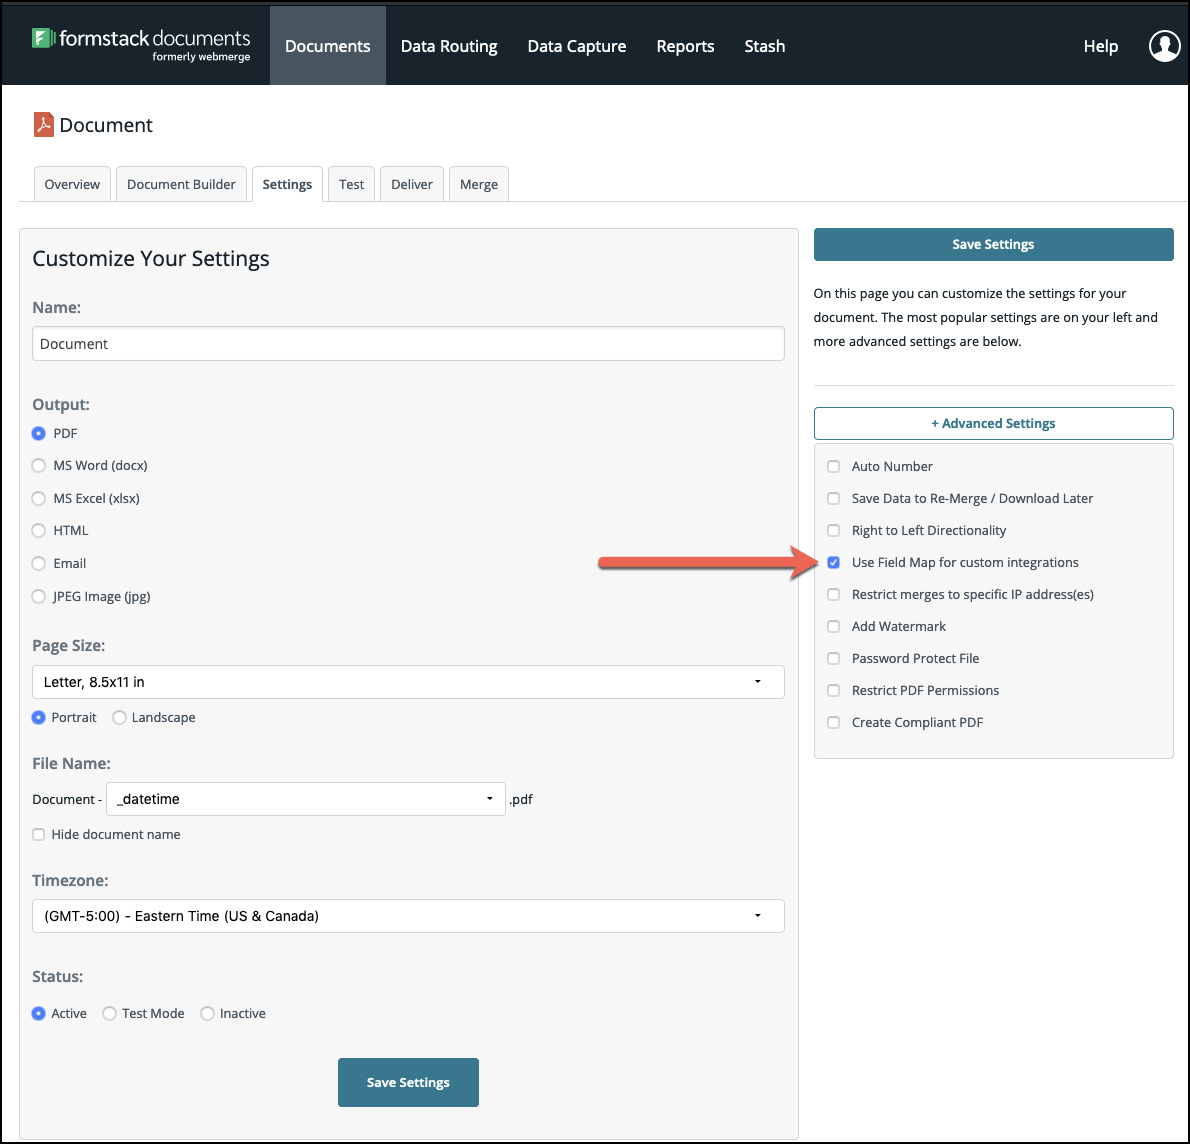Set status to Test Mode
Screen dimensions: 1190x1144
(x=110, y=1014)
